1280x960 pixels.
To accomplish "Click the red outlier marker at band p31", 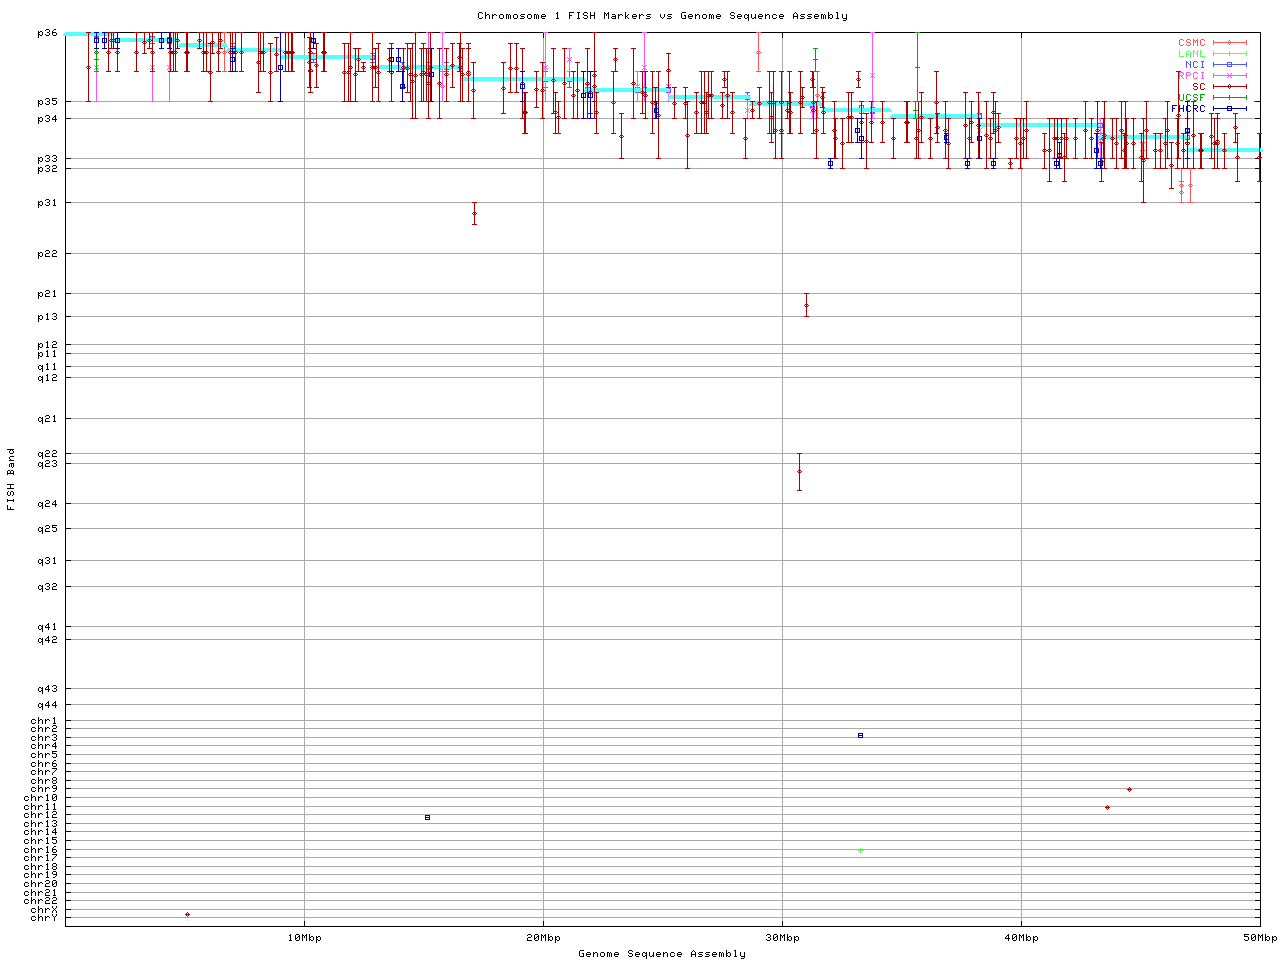I will point(474,213).
